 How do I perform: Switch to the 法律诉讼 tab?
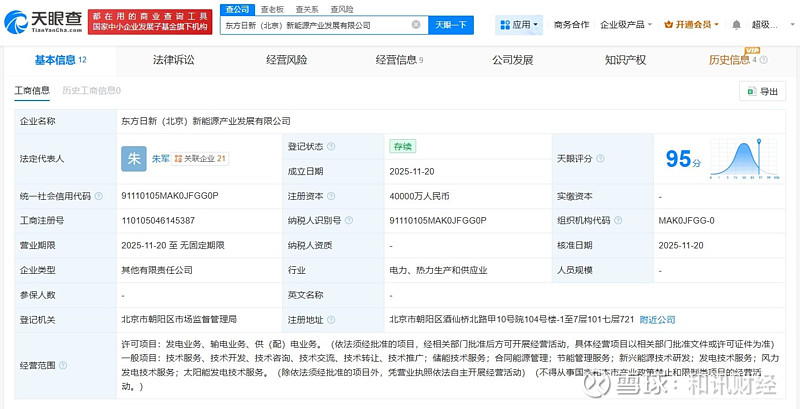[173, 60]
